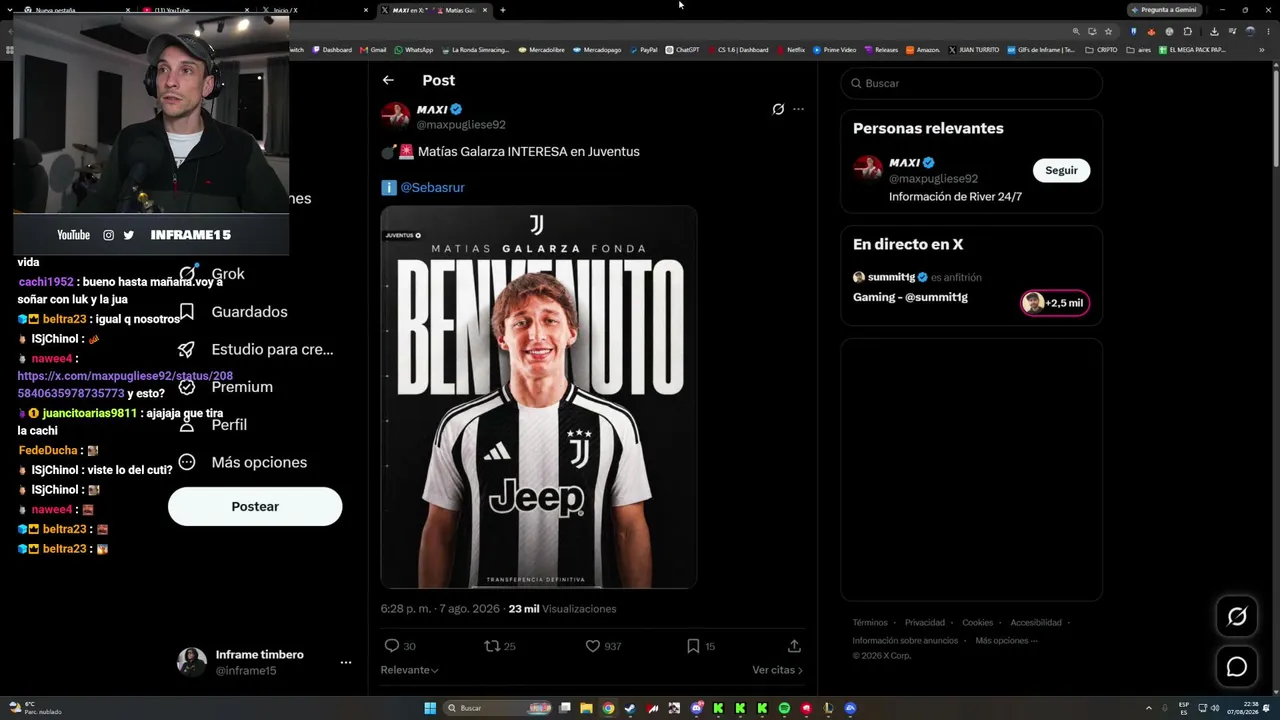The height and width of the screenshot is (720, 1280).
Task: Go to Perfil in the sidebar
Action: click(213, 425)
